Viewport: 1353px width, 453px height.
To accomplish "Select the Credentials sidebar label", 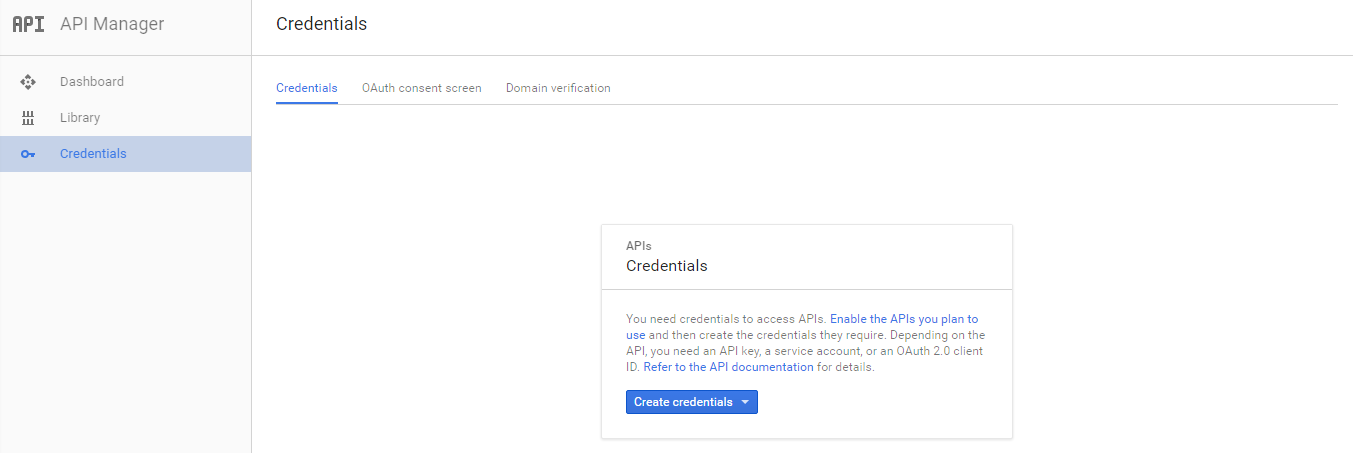I will [x=93, y=154].
